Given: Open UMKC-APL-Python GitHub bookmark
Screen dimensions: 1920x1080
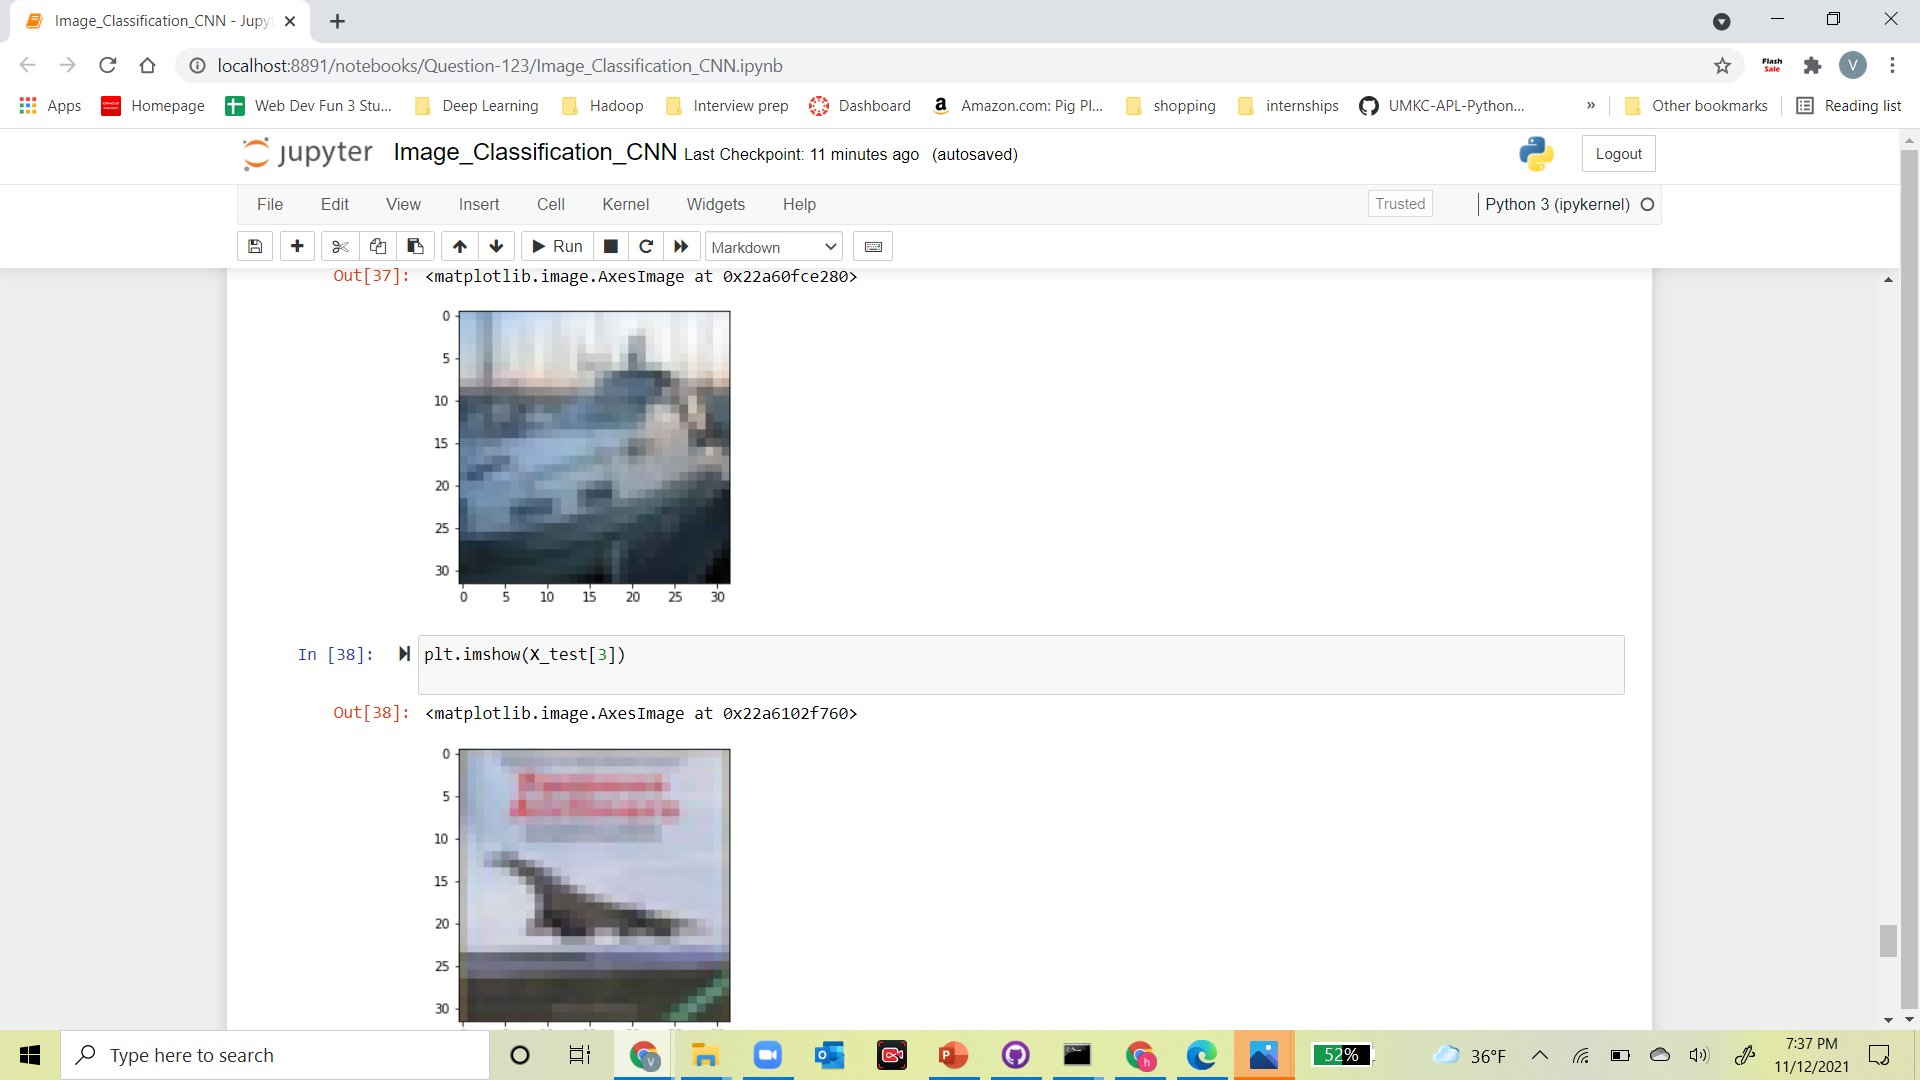Looking at the screenshot, I should pos(1441,106).
